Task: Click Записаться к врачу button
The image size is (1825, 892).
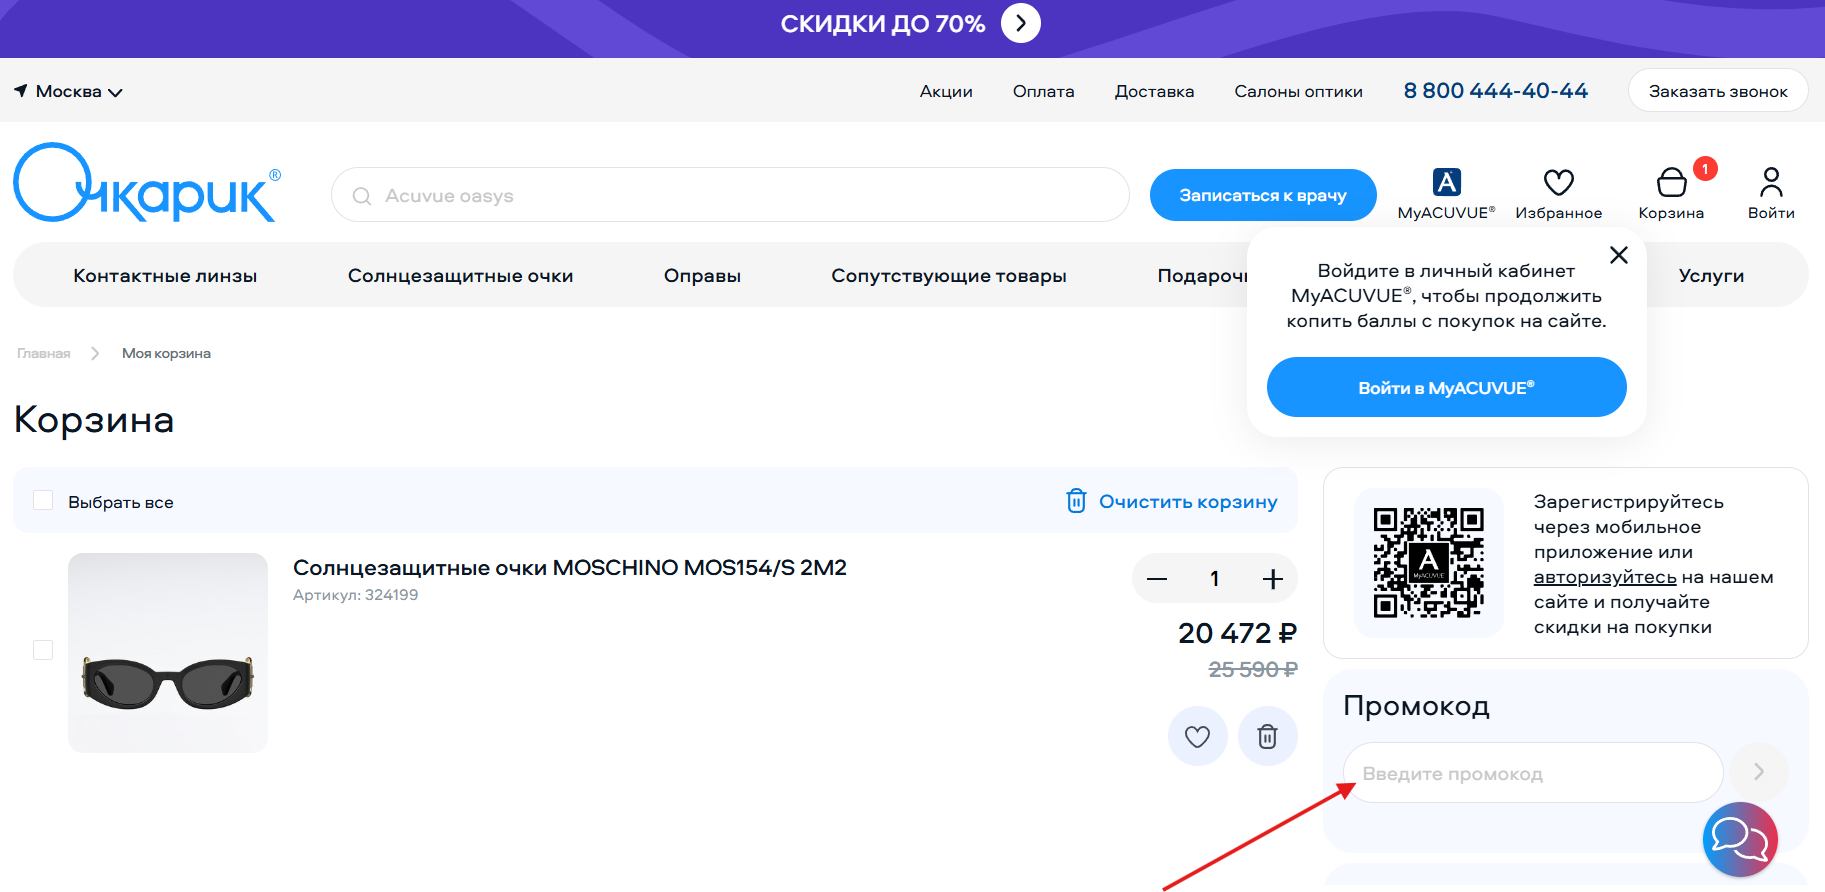Action: point(1263,195)
